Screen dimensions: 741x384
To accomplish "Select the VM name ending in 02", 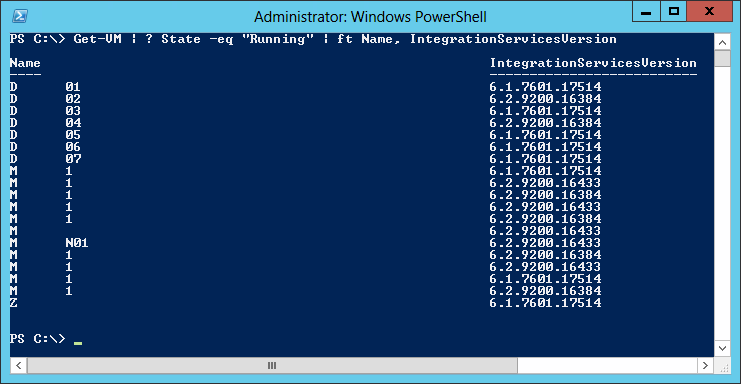I will click(x=45, y=99).
